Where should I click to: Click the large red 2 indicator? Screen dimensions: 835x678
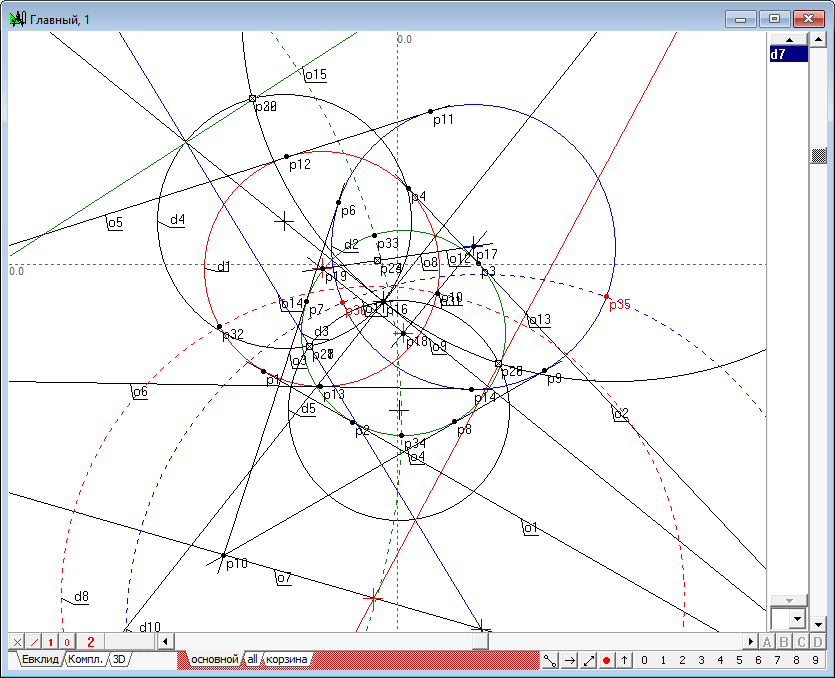click(x=91, y=642)
